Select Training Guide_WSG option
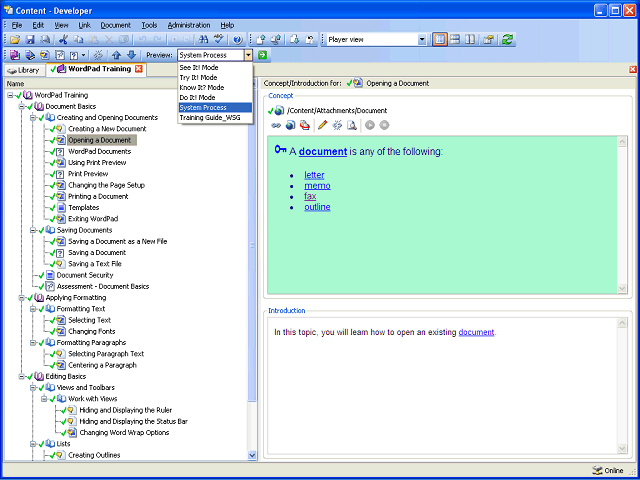Image resolution: width=640 pixels, height=480 pixels. coord(215,118)
